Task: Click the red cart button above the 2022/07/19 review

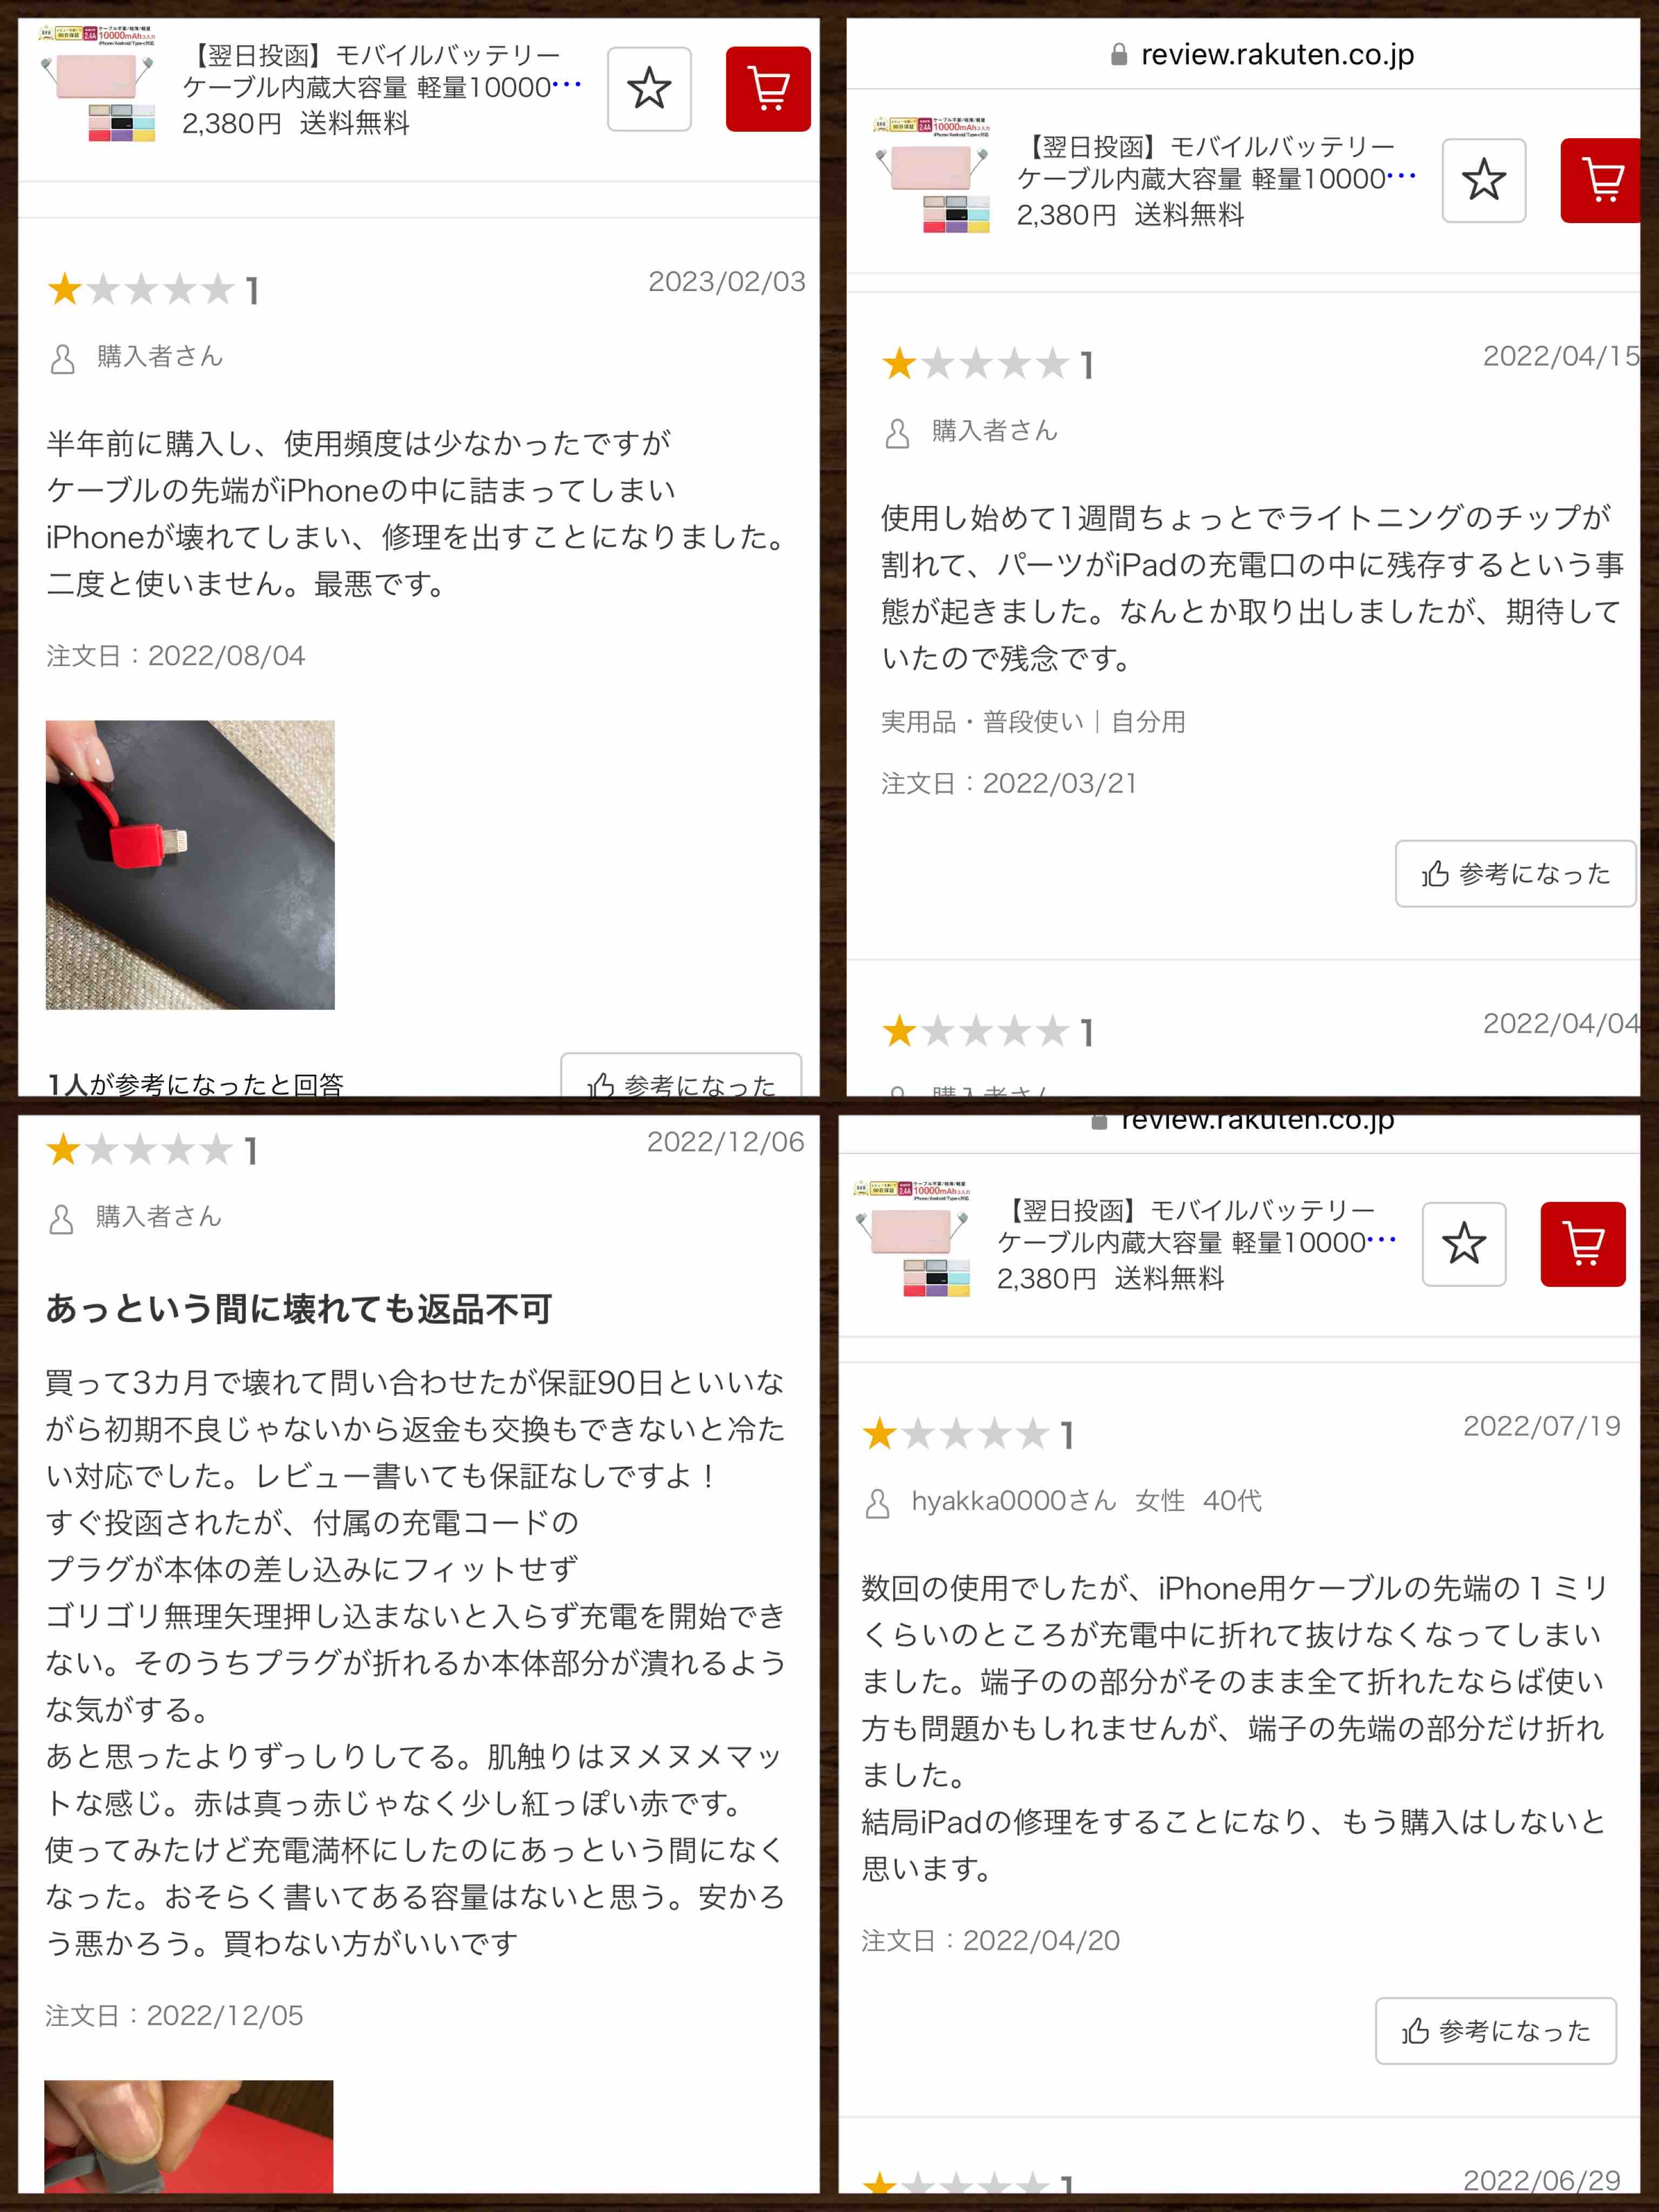Action: [1583, 1244]
